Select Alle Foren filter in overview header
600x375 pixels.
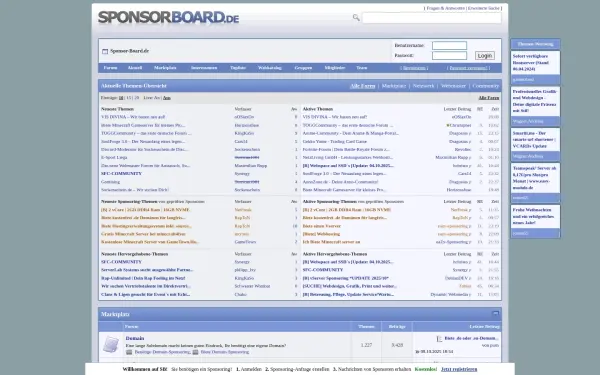(362, 86)
